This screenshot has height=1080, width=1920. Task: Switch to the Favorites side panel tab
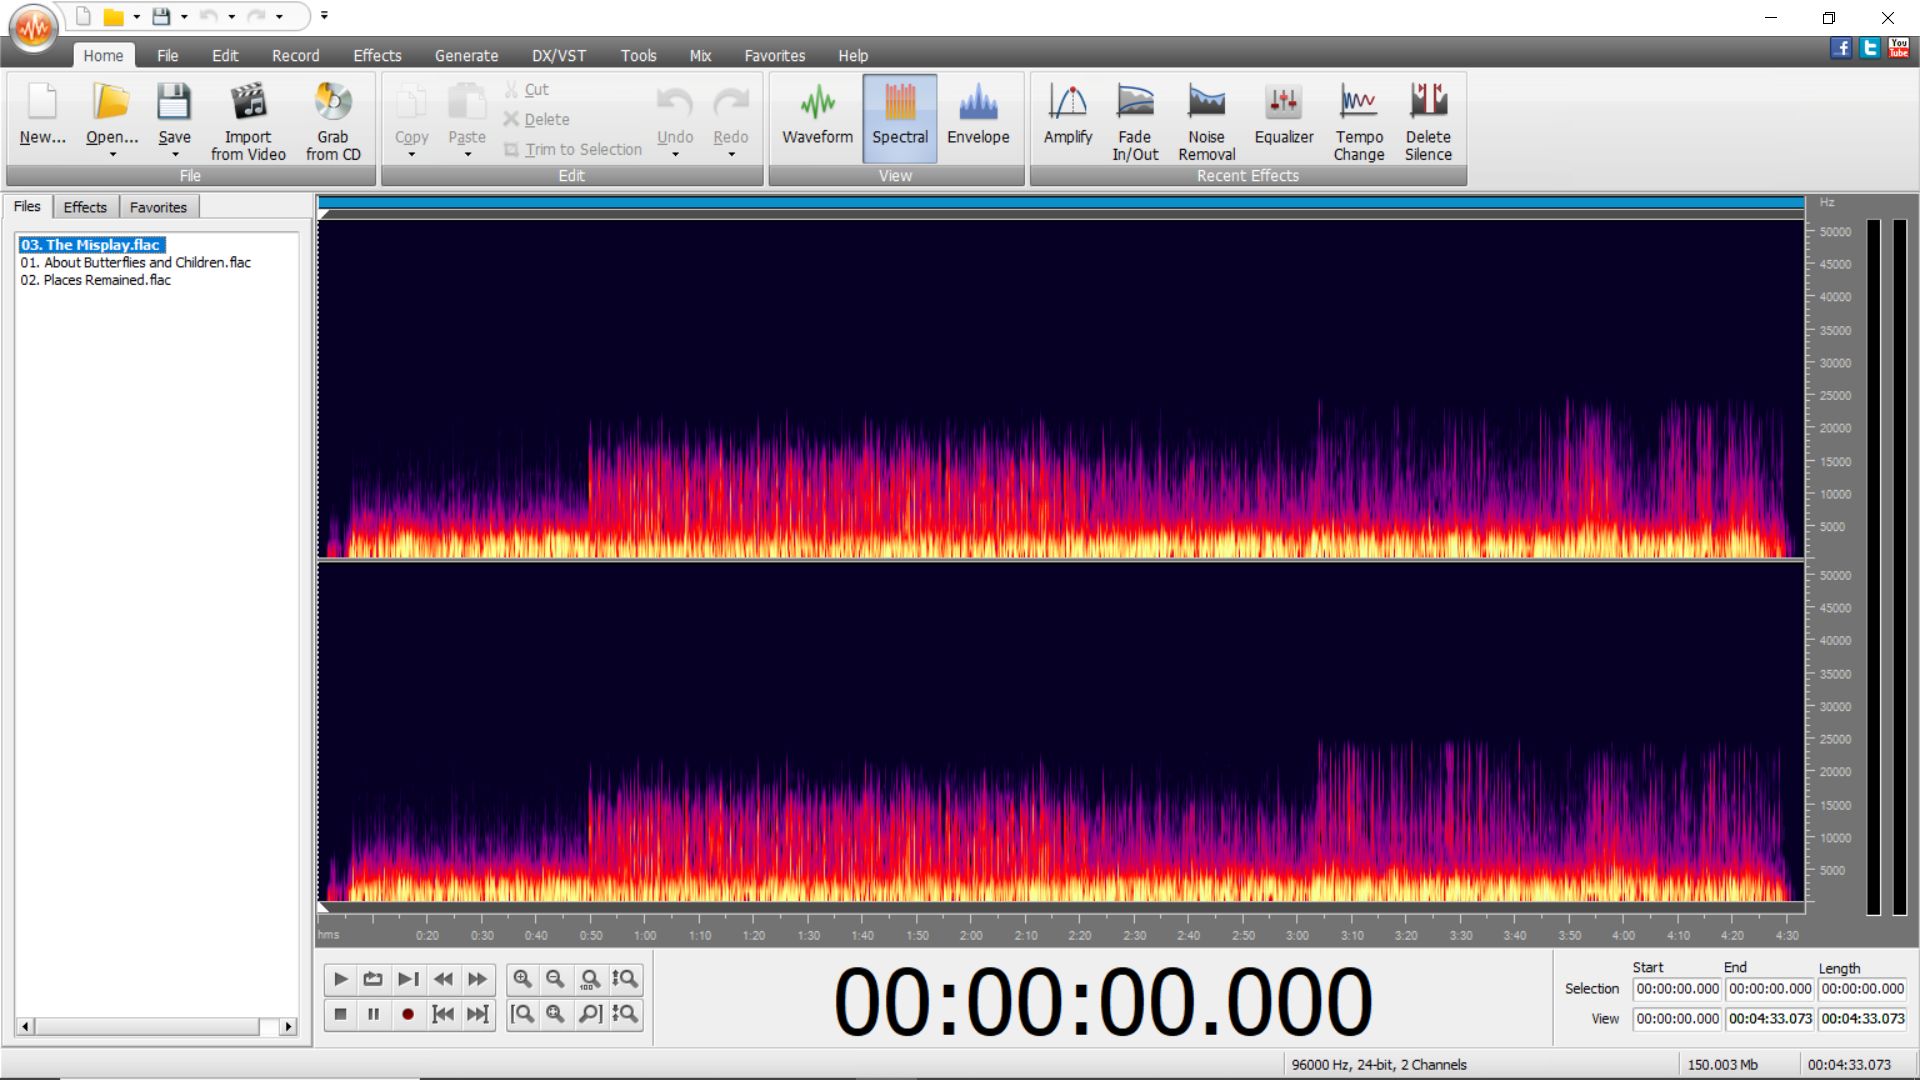[x=158, y=207]
